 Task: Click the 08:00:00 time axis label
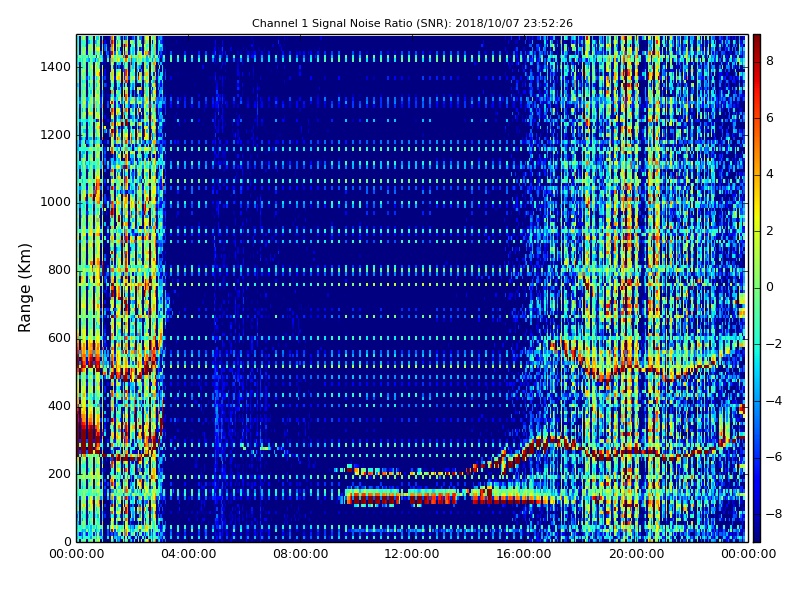click(x=301, y=555)
